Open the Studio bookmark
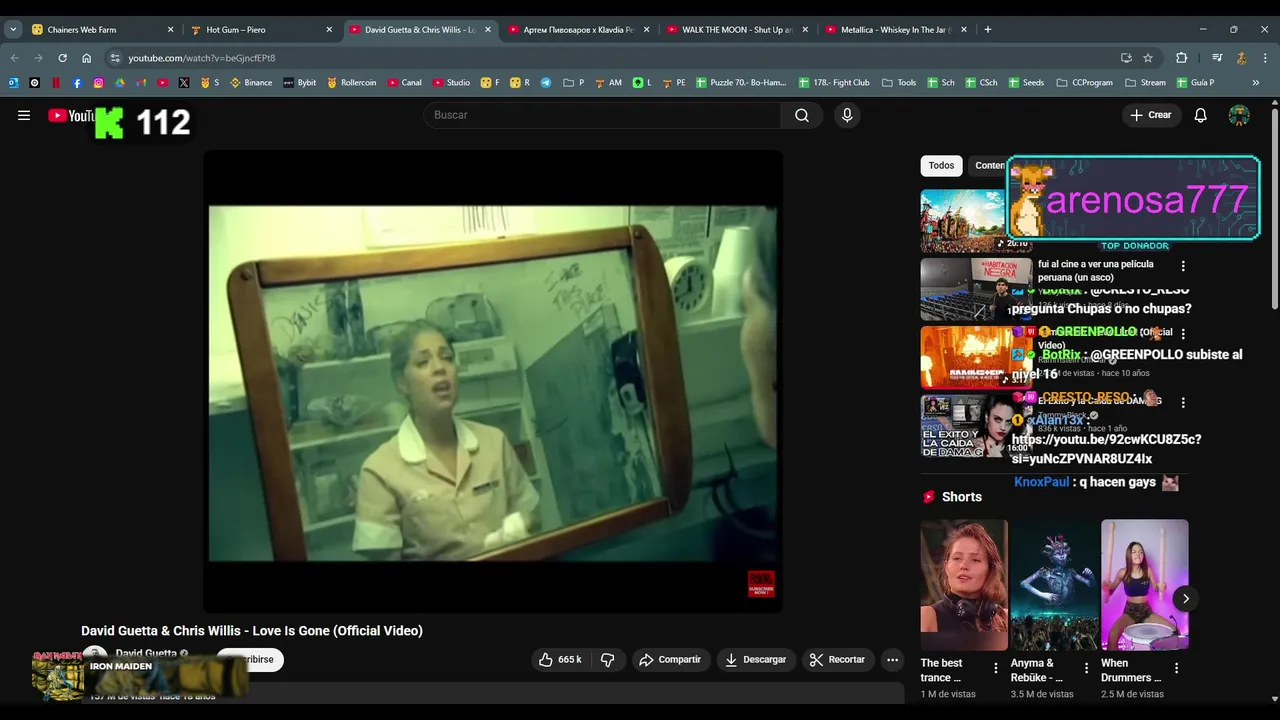The image size is (1280, 720). click(x=451, y=83)
